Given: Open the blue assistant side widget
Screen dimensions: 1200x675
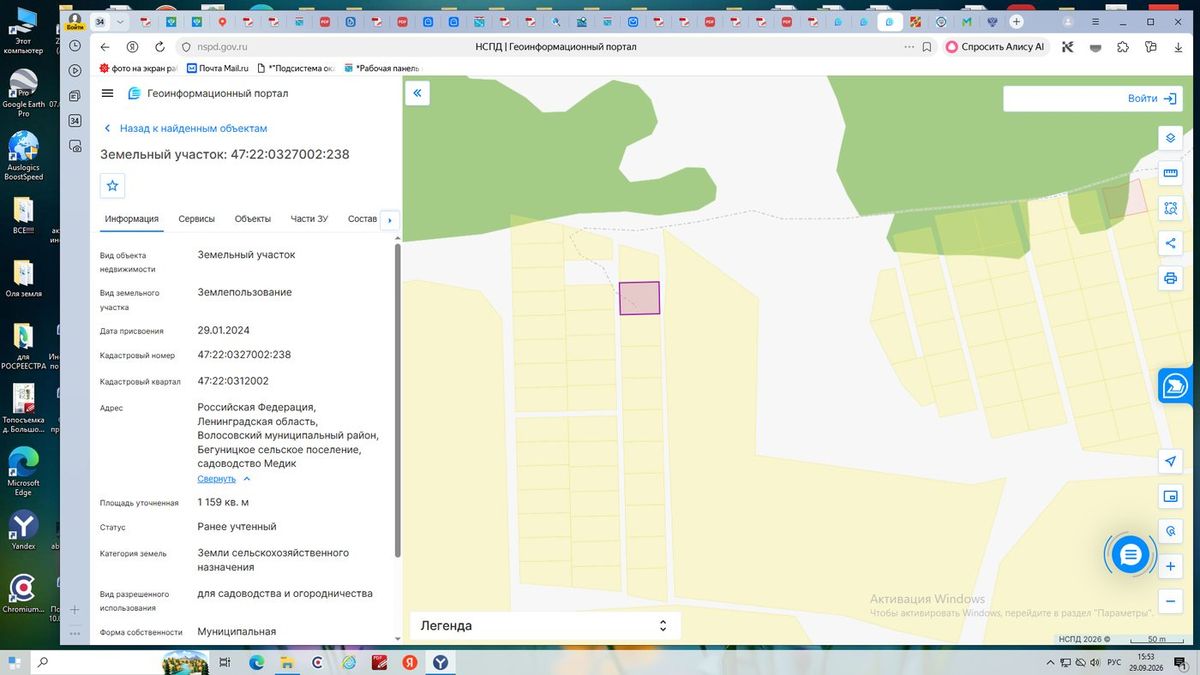Looking at the screenshot, I should 1177,386.
